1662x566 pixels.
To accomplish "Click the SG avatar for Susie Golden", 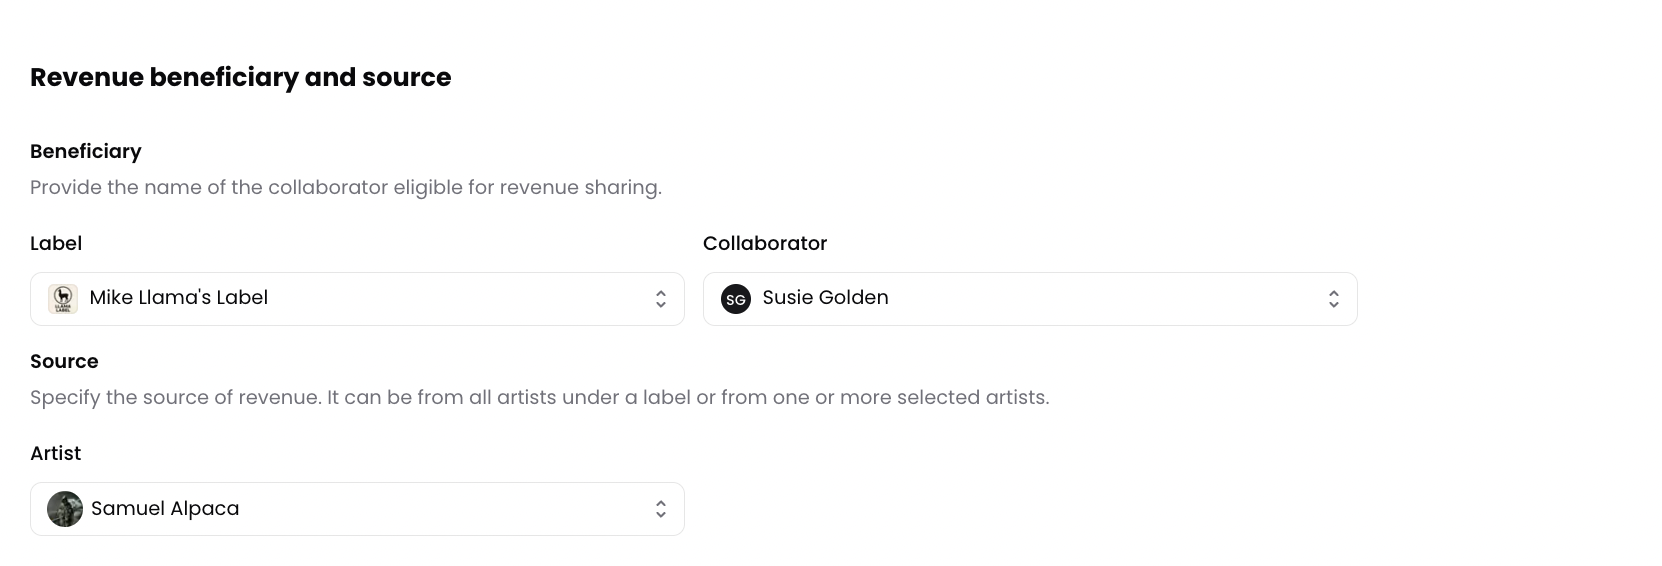I will [x=736, y=299].
